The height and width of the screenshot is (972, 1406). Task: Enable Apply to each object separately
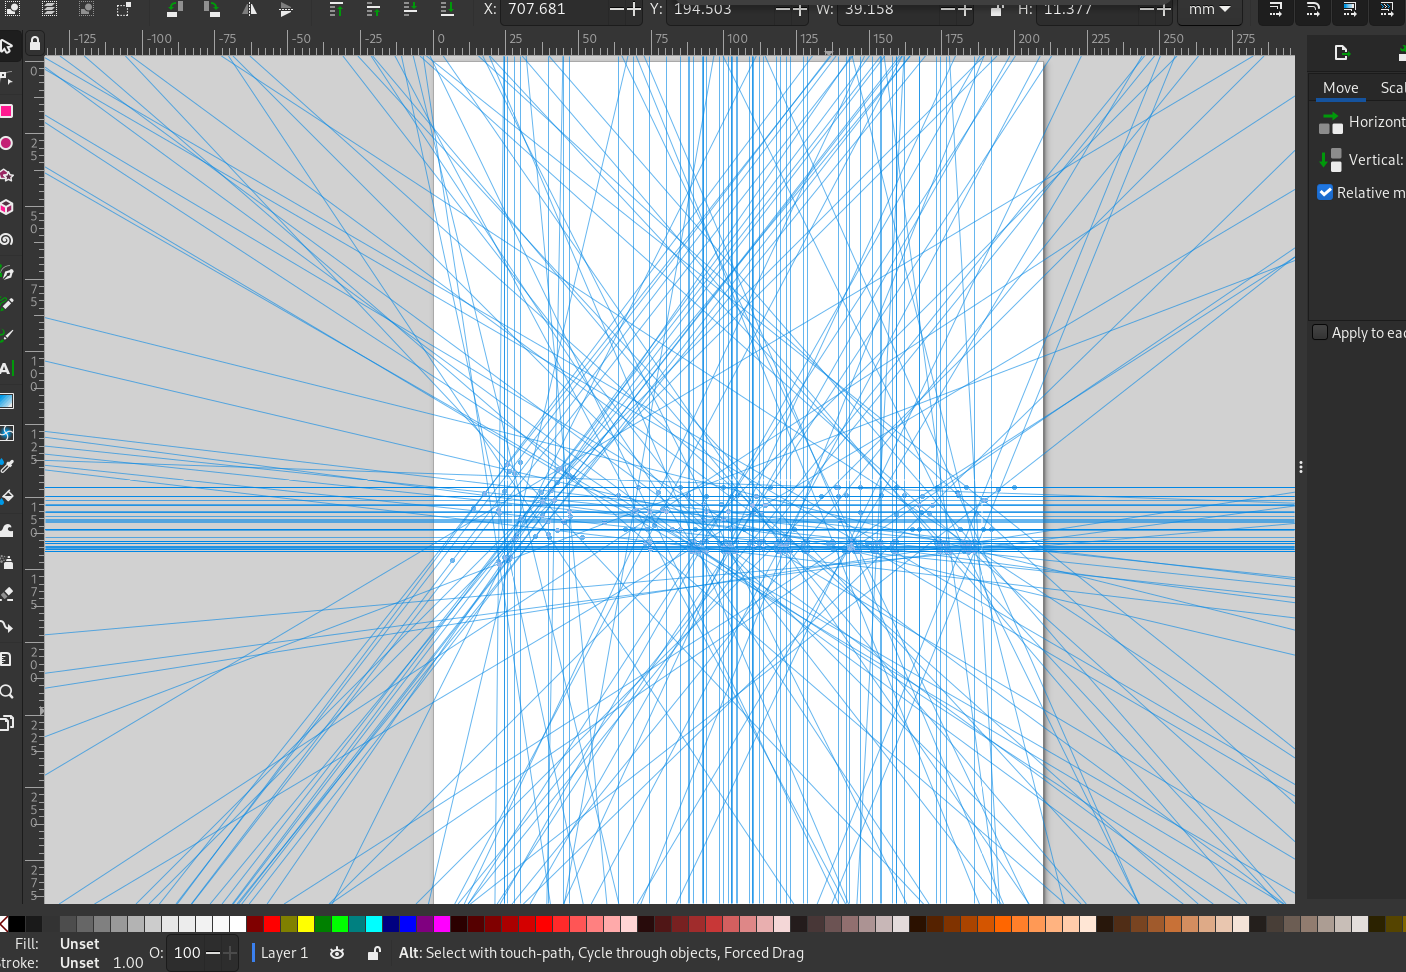tap(1320, 332)
